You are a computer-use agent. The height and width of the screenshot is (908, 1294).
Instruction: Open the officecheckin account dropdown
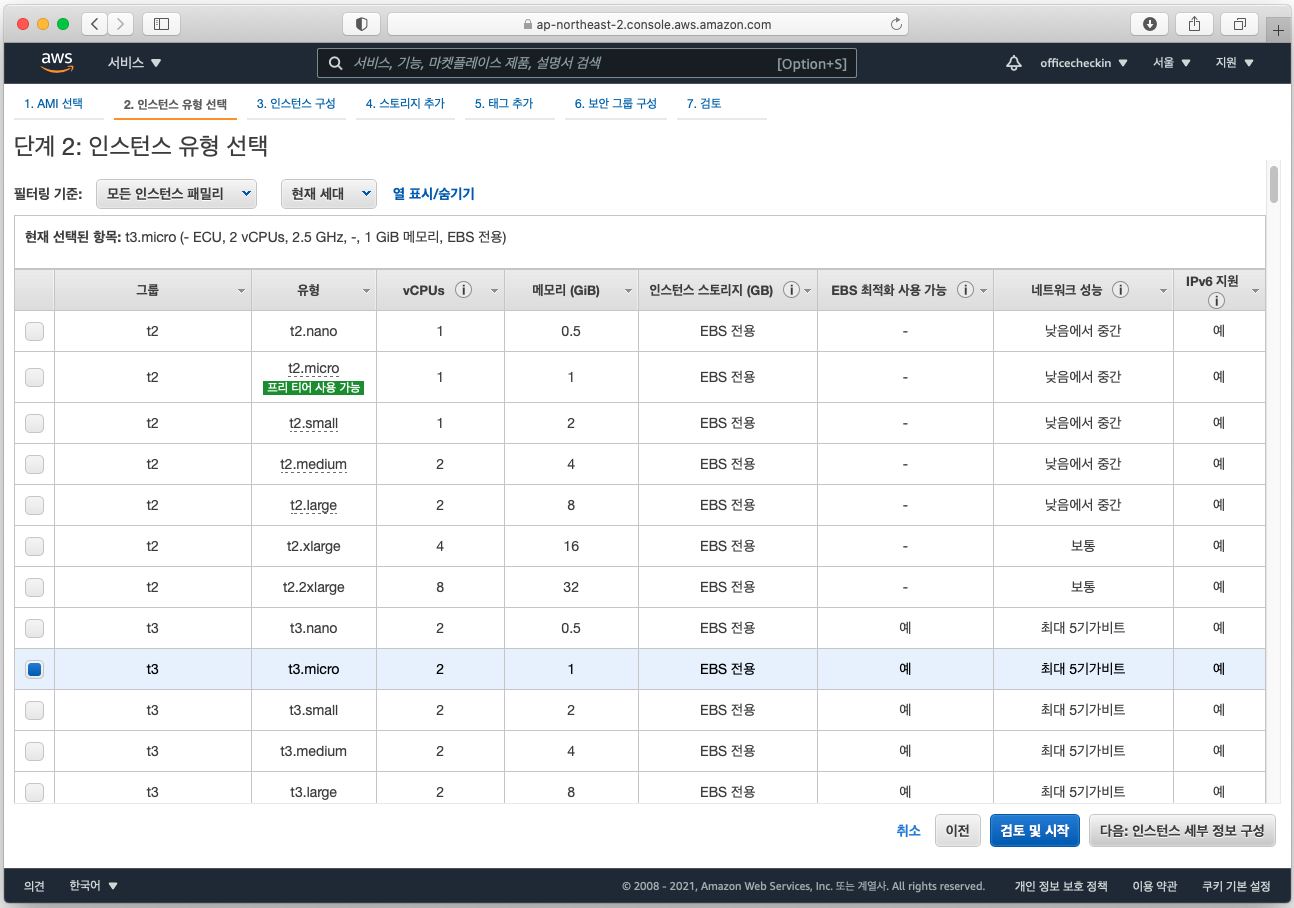1084,63
